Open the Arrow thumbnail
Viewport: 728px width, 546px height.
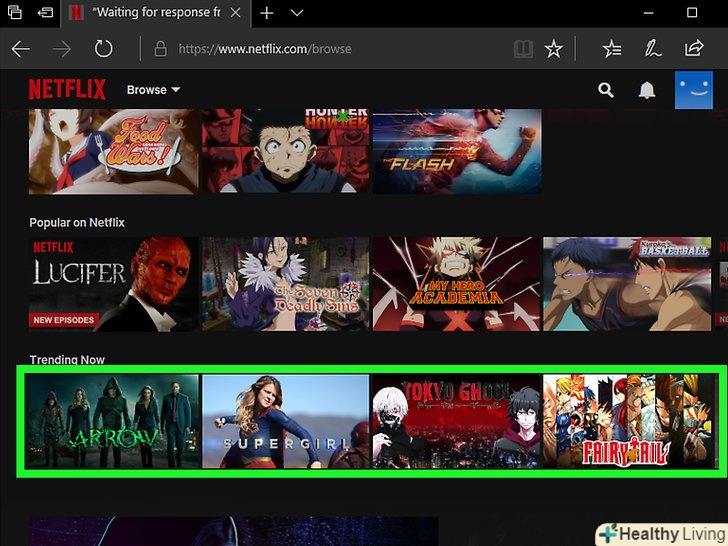pyautogui.click(x=112, y=421)
